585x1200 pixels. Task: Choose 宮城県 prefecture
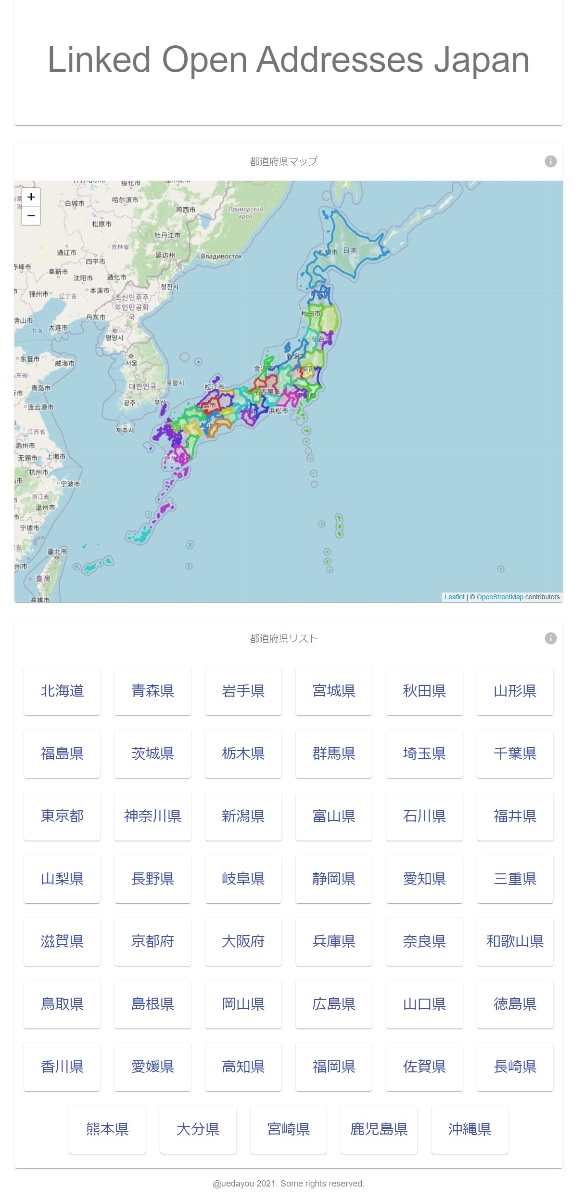[x=334, y=691]
